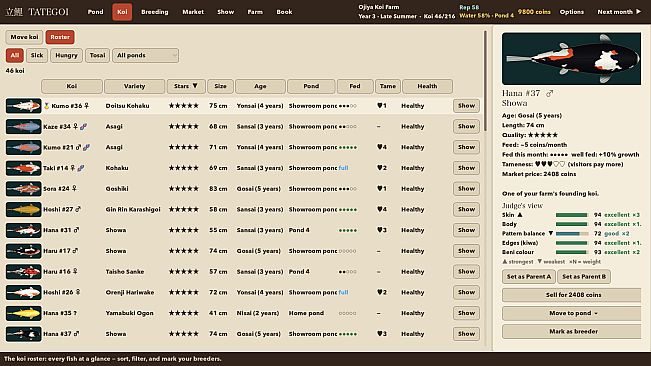The width and height of the screenshot is (651, 366).
Task: Sort by the Variety column header
Action: point(135,86)
